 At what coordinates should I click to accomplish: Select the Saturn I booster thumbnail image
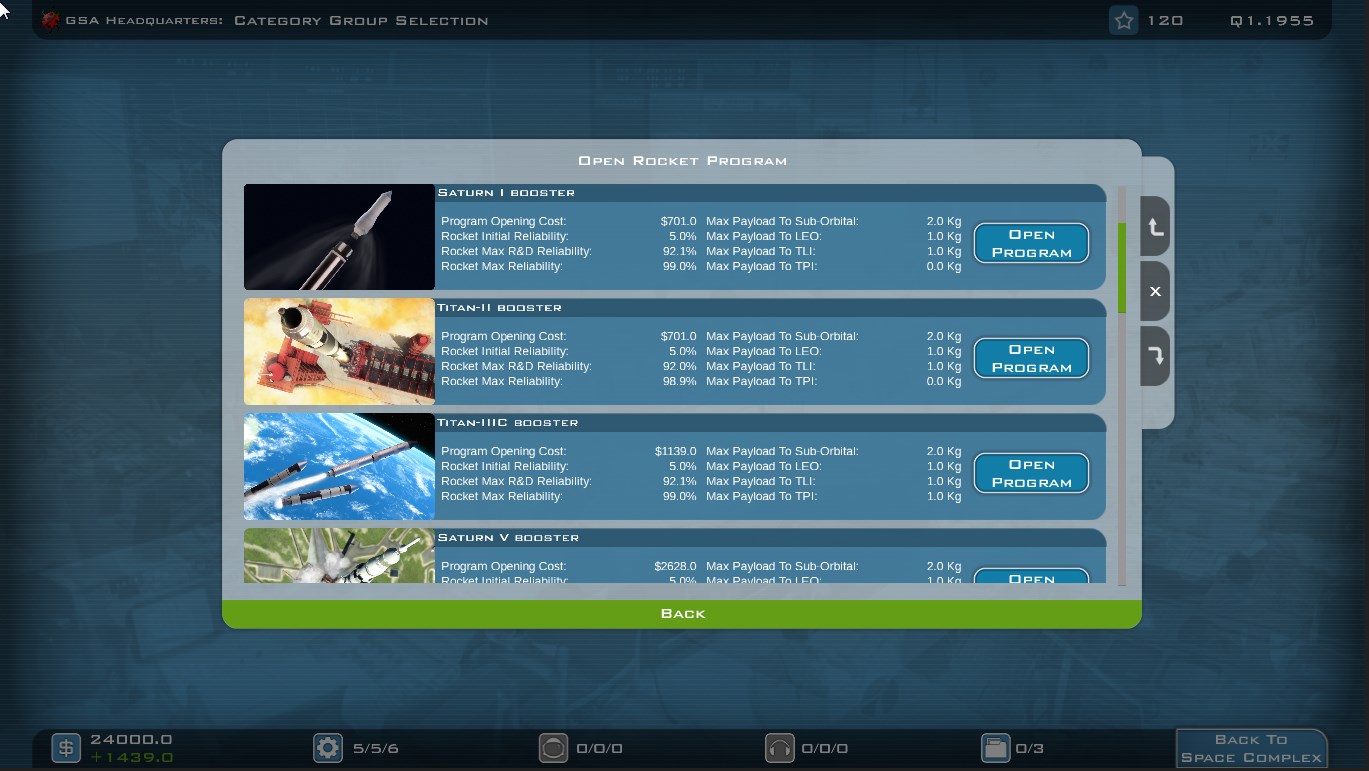point(339,237)
